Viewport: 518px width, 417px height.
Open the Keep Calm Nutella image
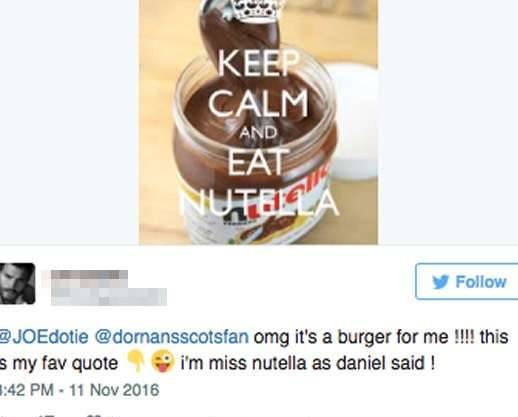(x=258, y=122)
